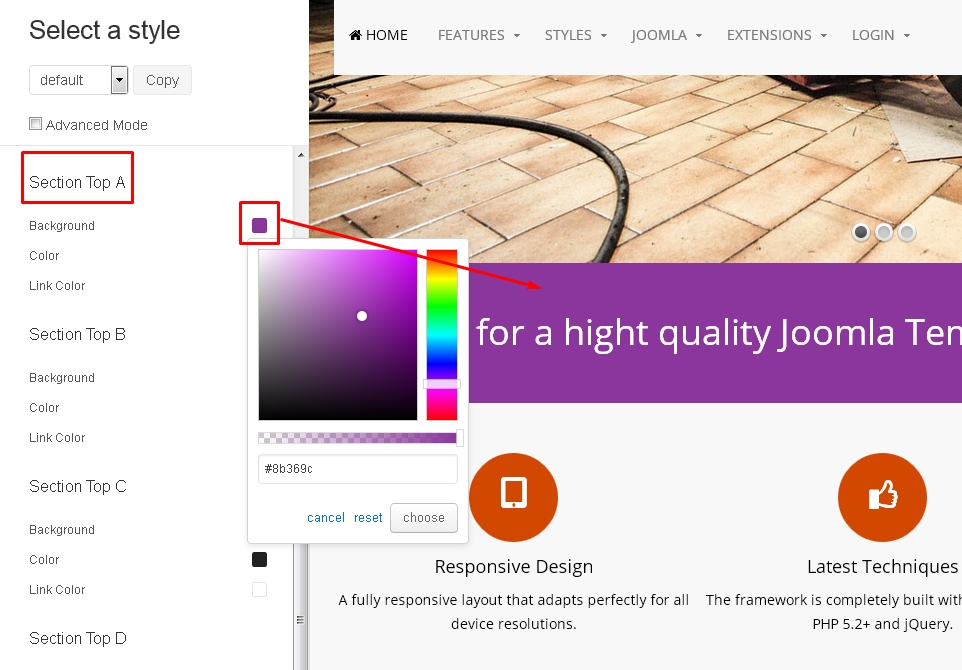
Task: Click the home icon beside HOME
Action: [355, 35]
